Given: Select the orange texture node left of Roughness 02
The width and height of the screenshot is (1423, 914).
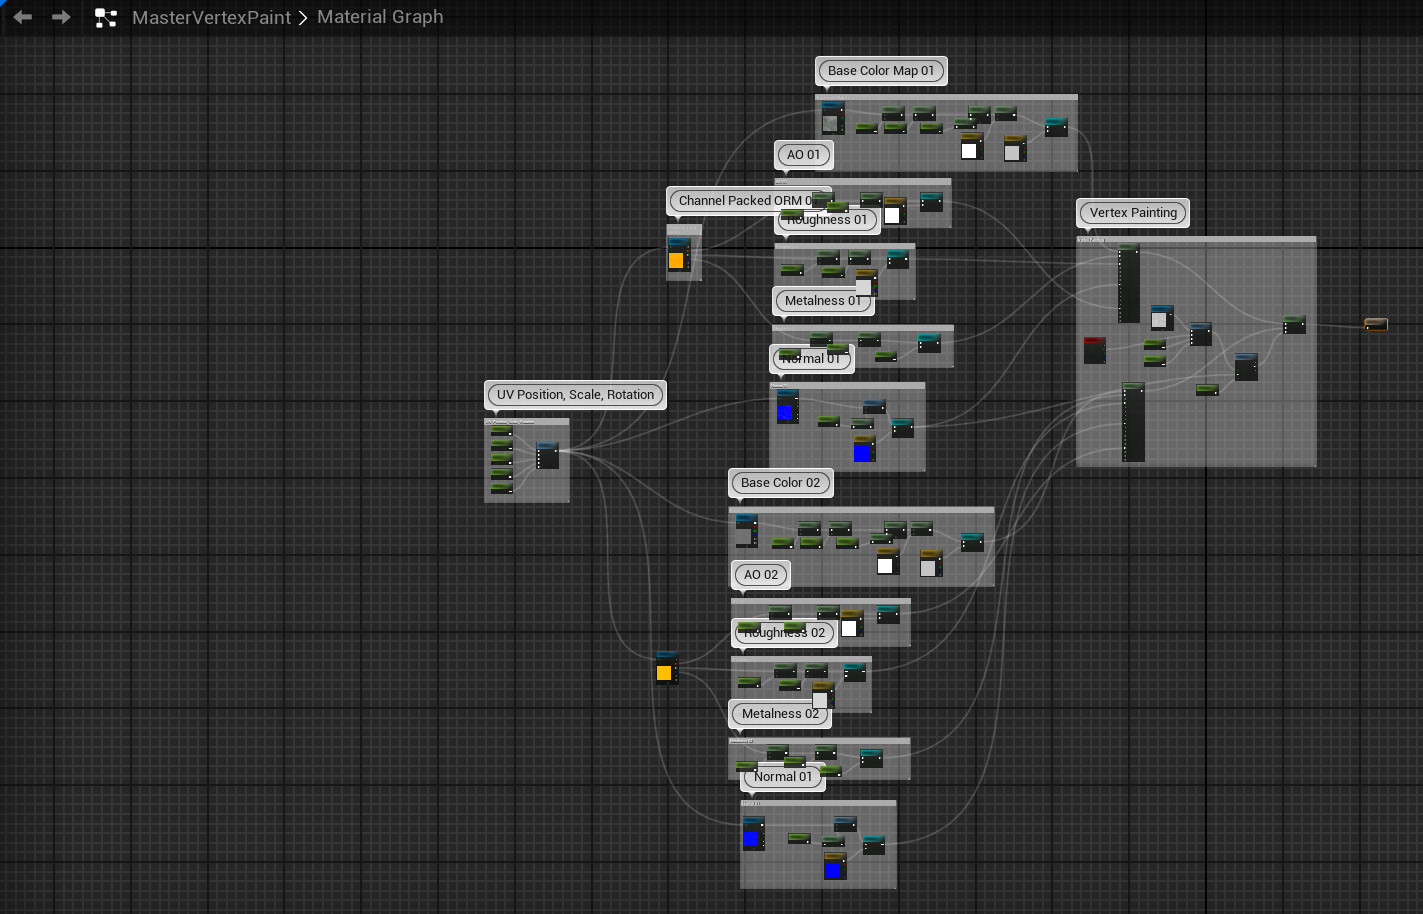Looking at the screenshot, I should pyautogui.click(x=666, y=668).
